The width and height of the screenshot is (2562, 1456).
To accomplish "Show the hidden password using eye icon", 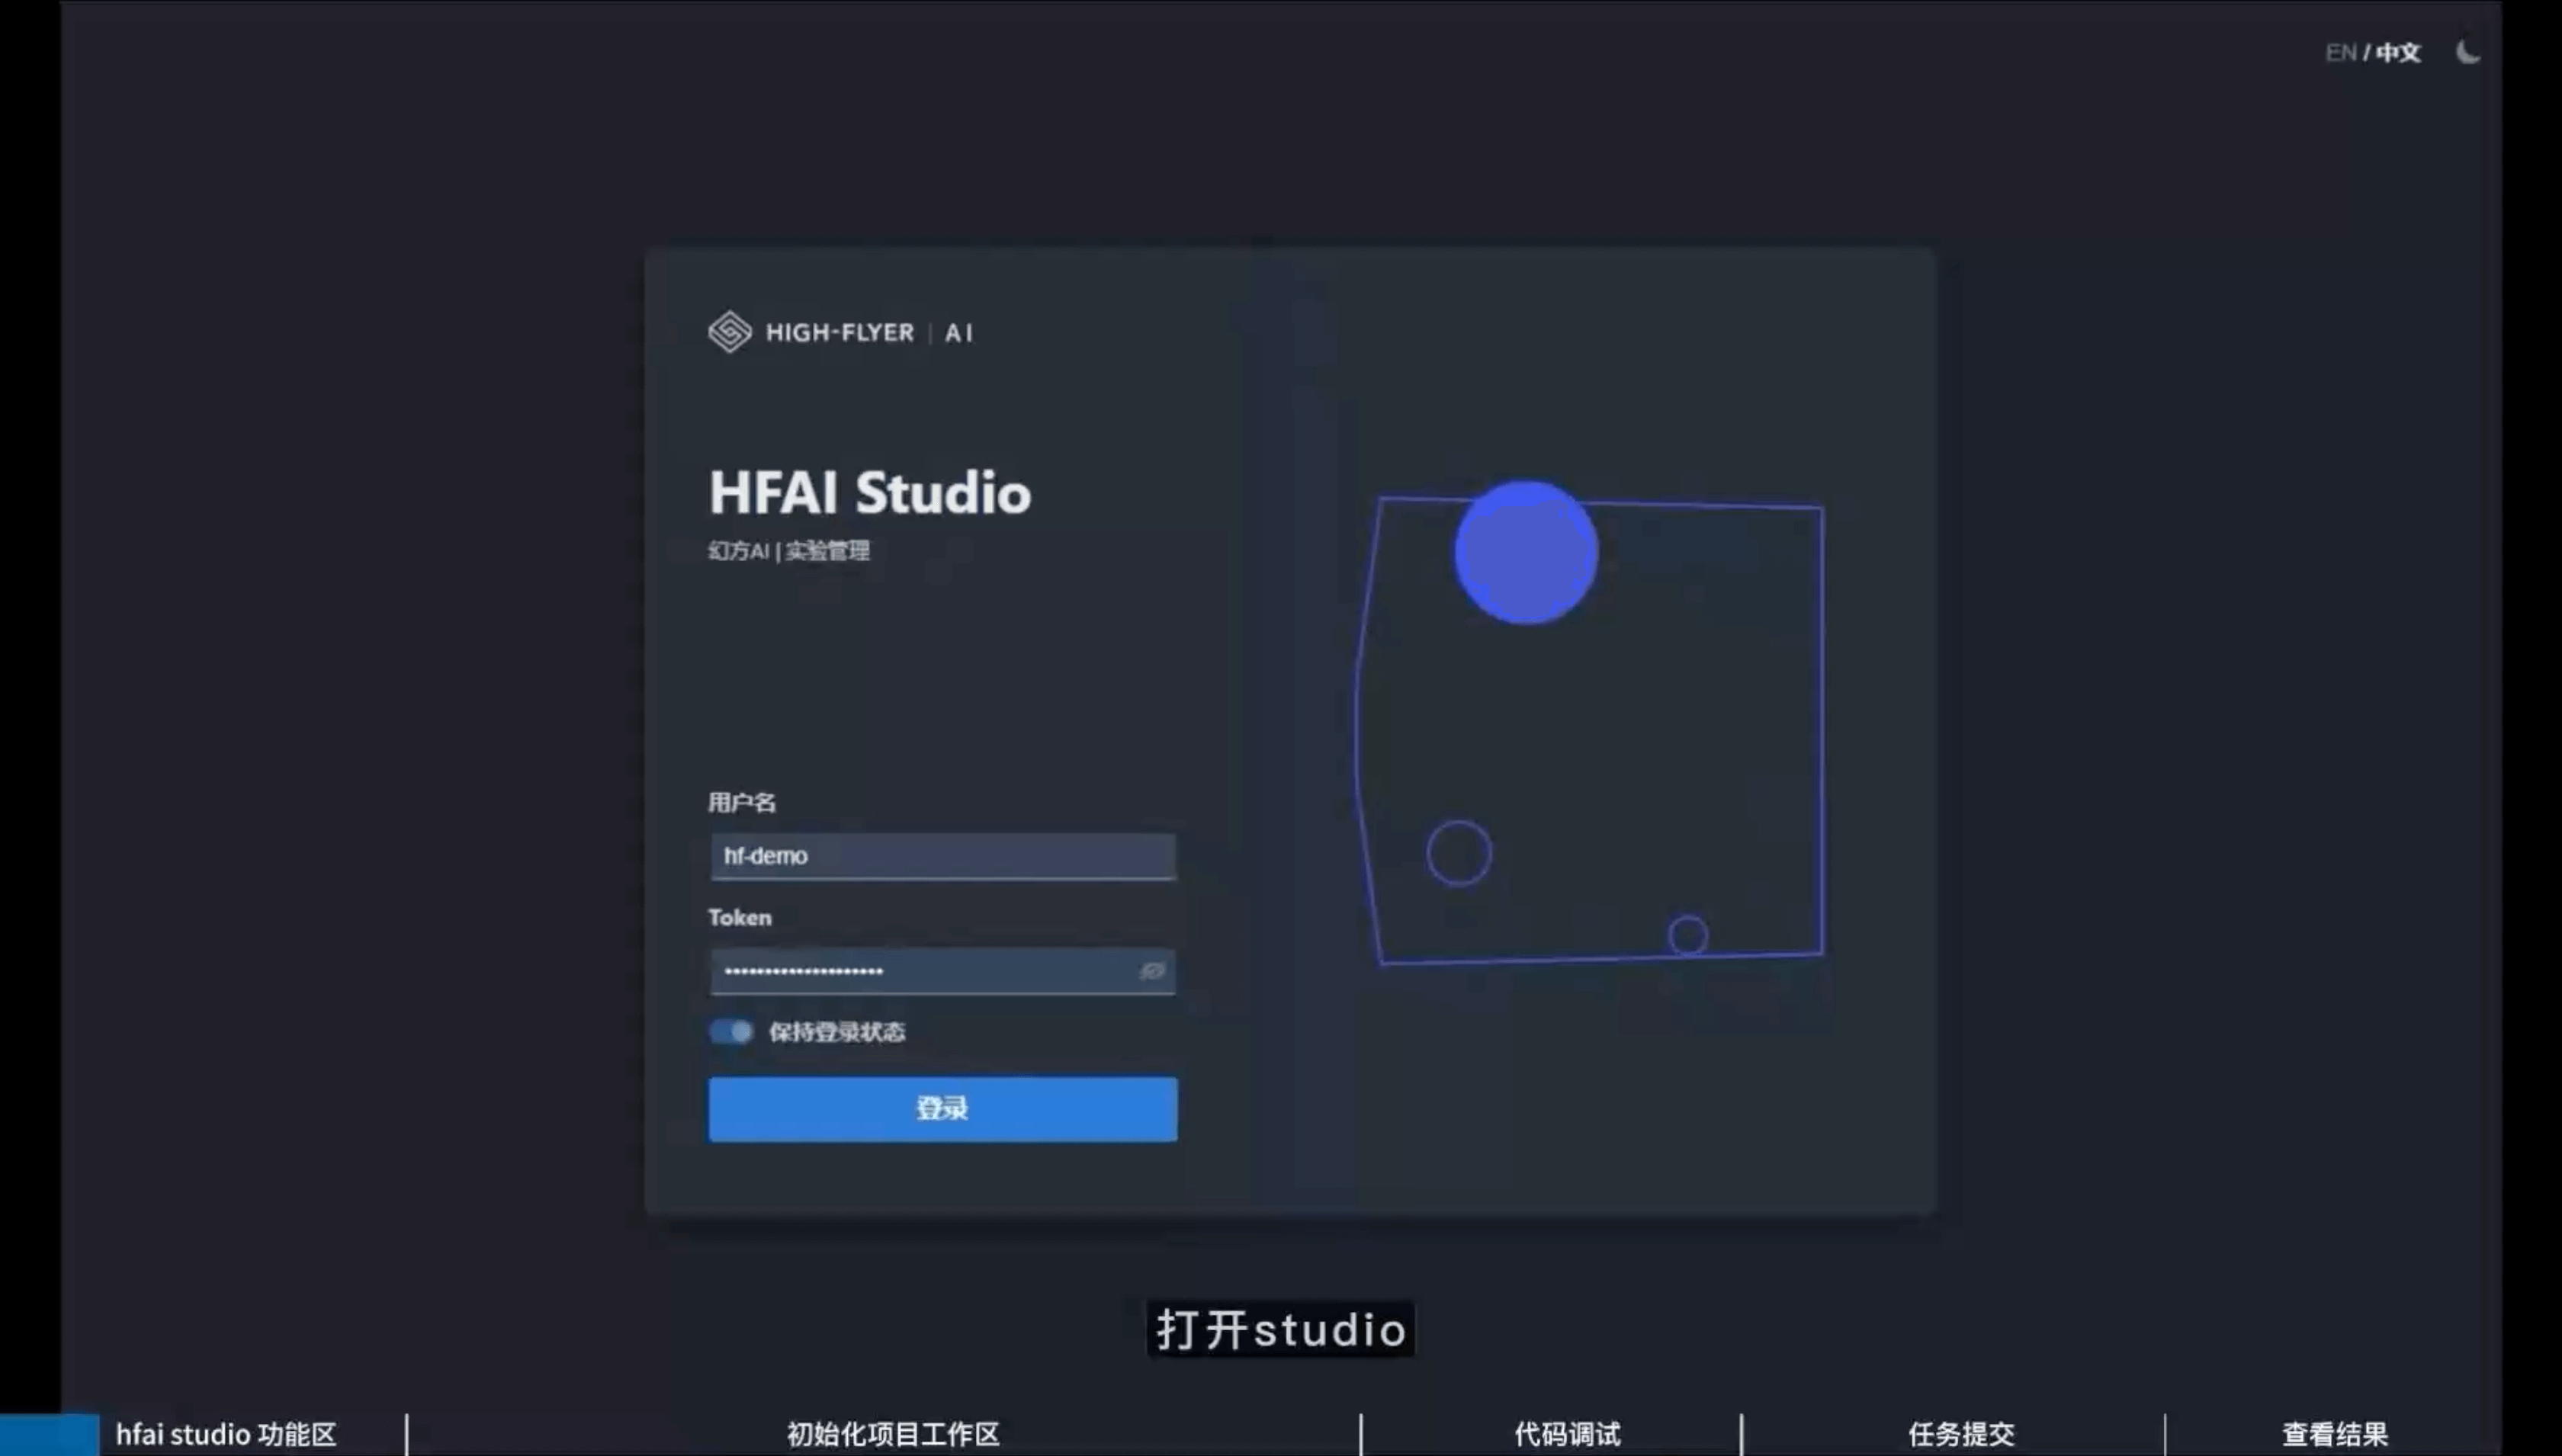I will (1152, 971).
